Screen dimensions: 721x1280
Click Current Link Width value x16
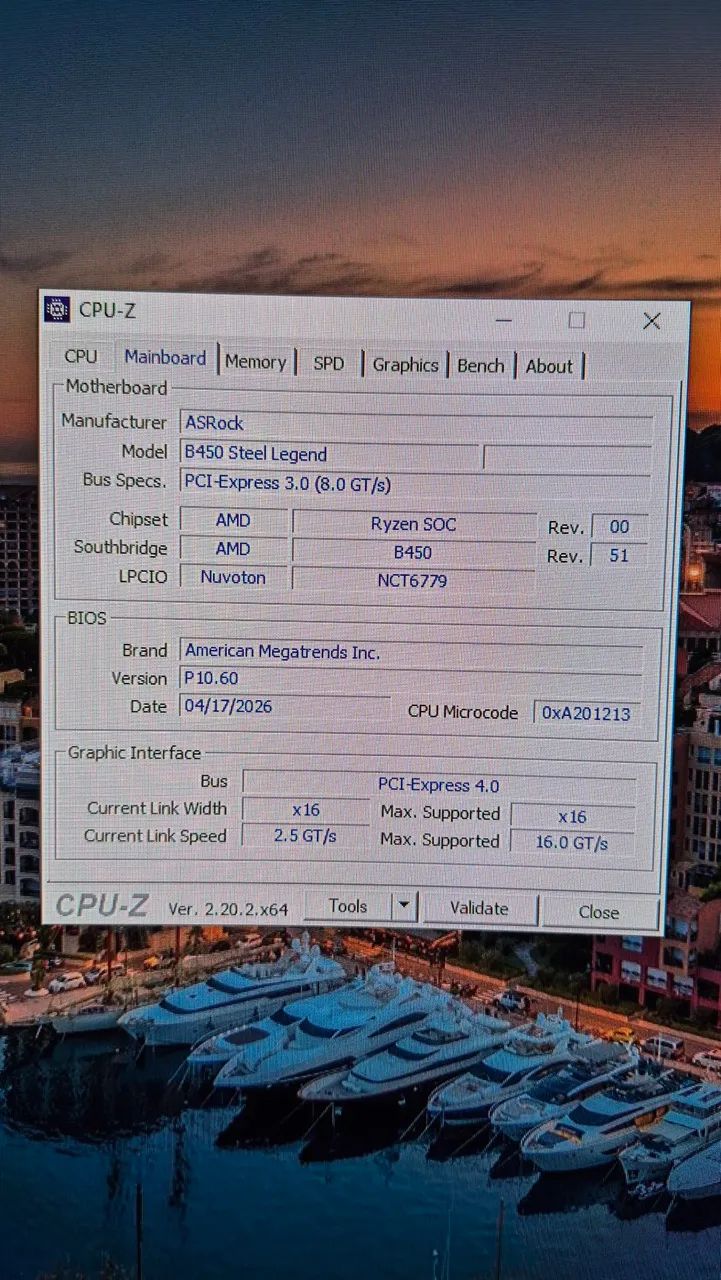[x=305, y=810]
